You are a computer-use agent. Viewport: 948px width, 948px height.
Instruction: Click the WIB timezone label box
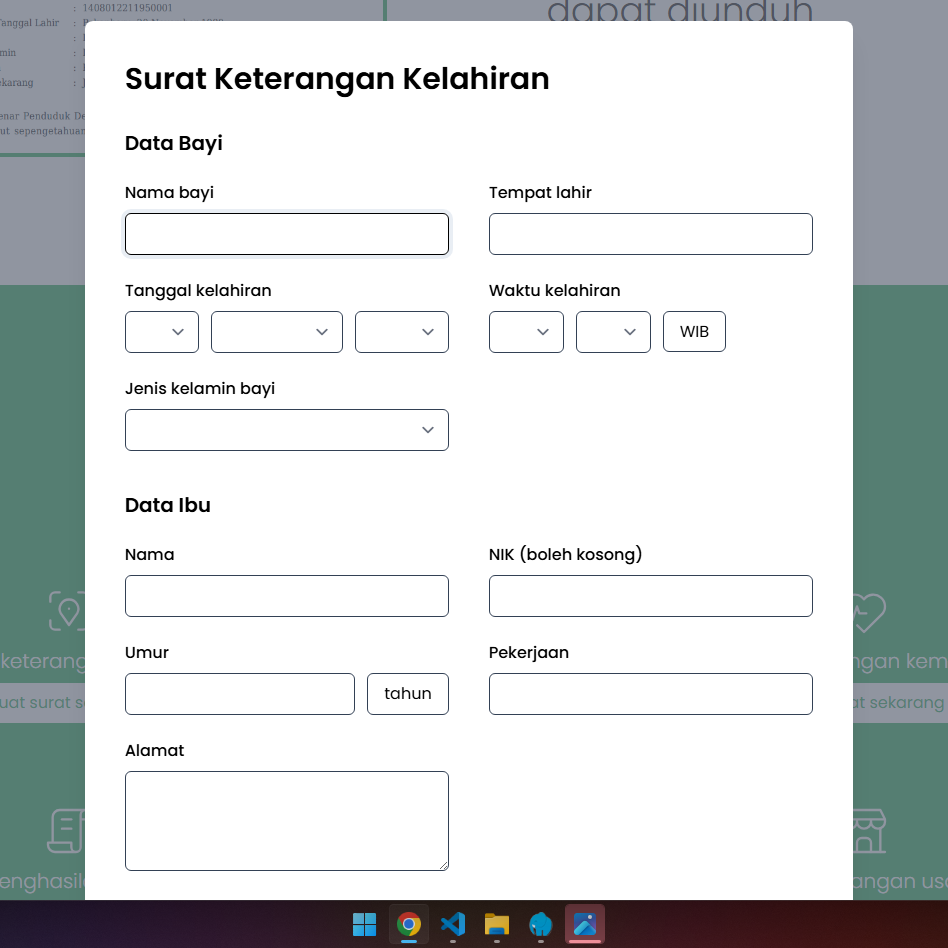point(694,332)
